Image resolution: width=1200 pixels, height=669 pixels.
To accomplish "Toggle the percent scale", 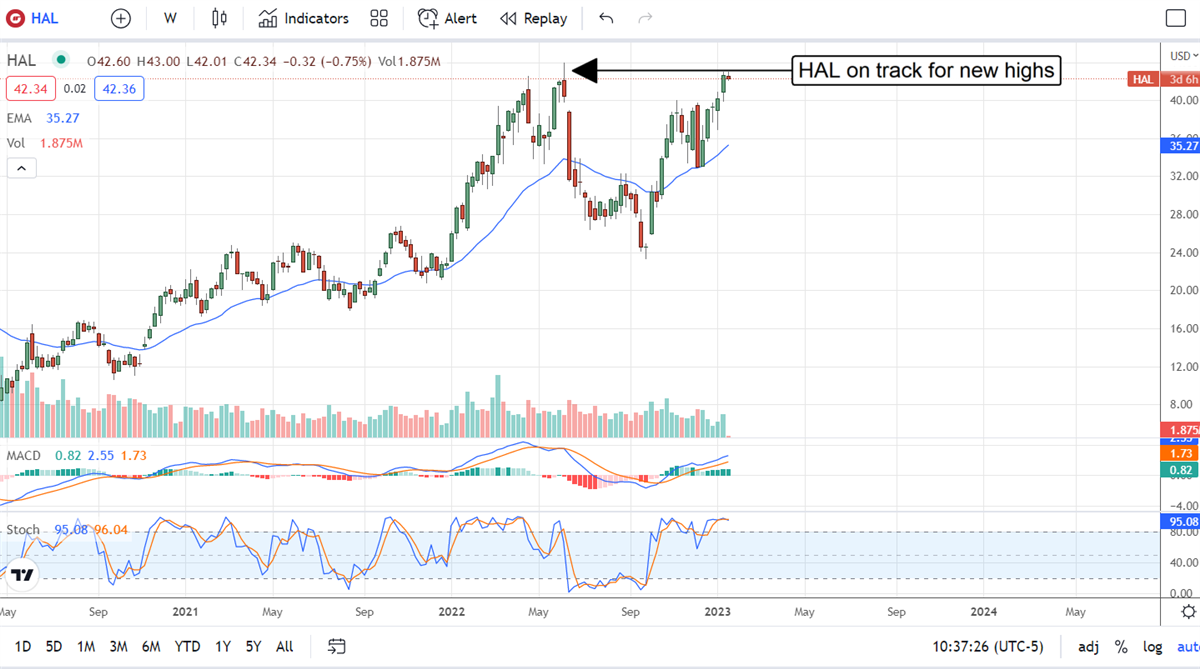I will [x=1121, y=646].
